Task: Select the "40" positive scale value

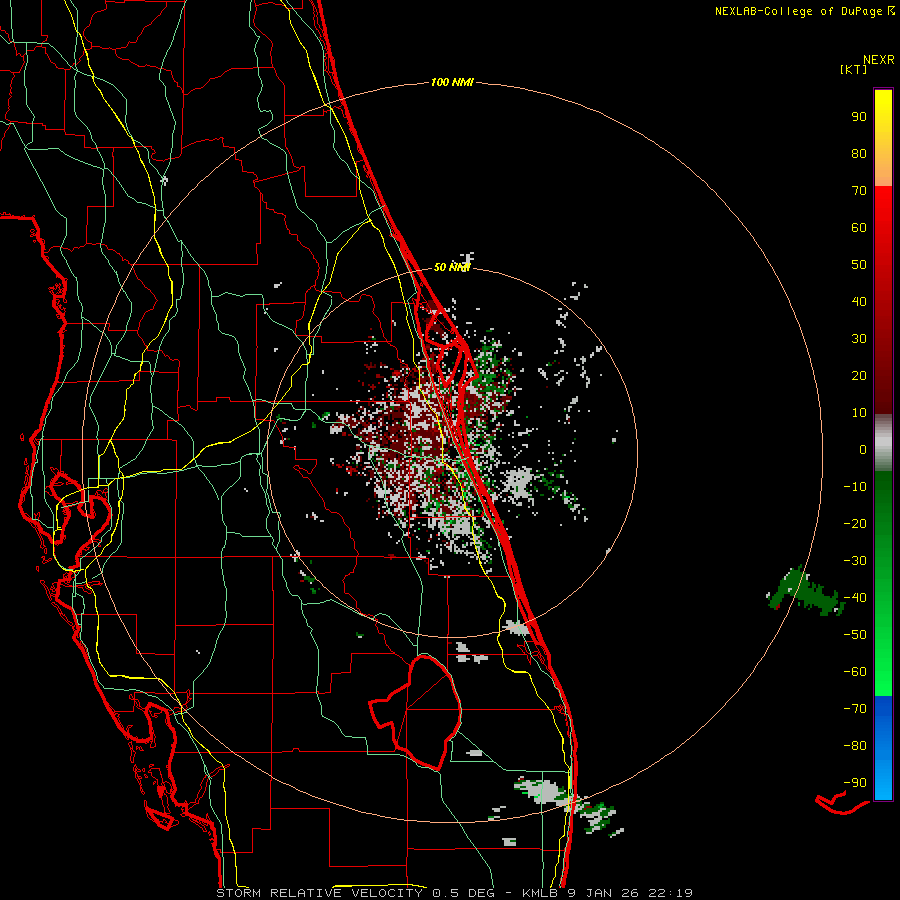Action: pyautogui.click(x=859, y=302)
